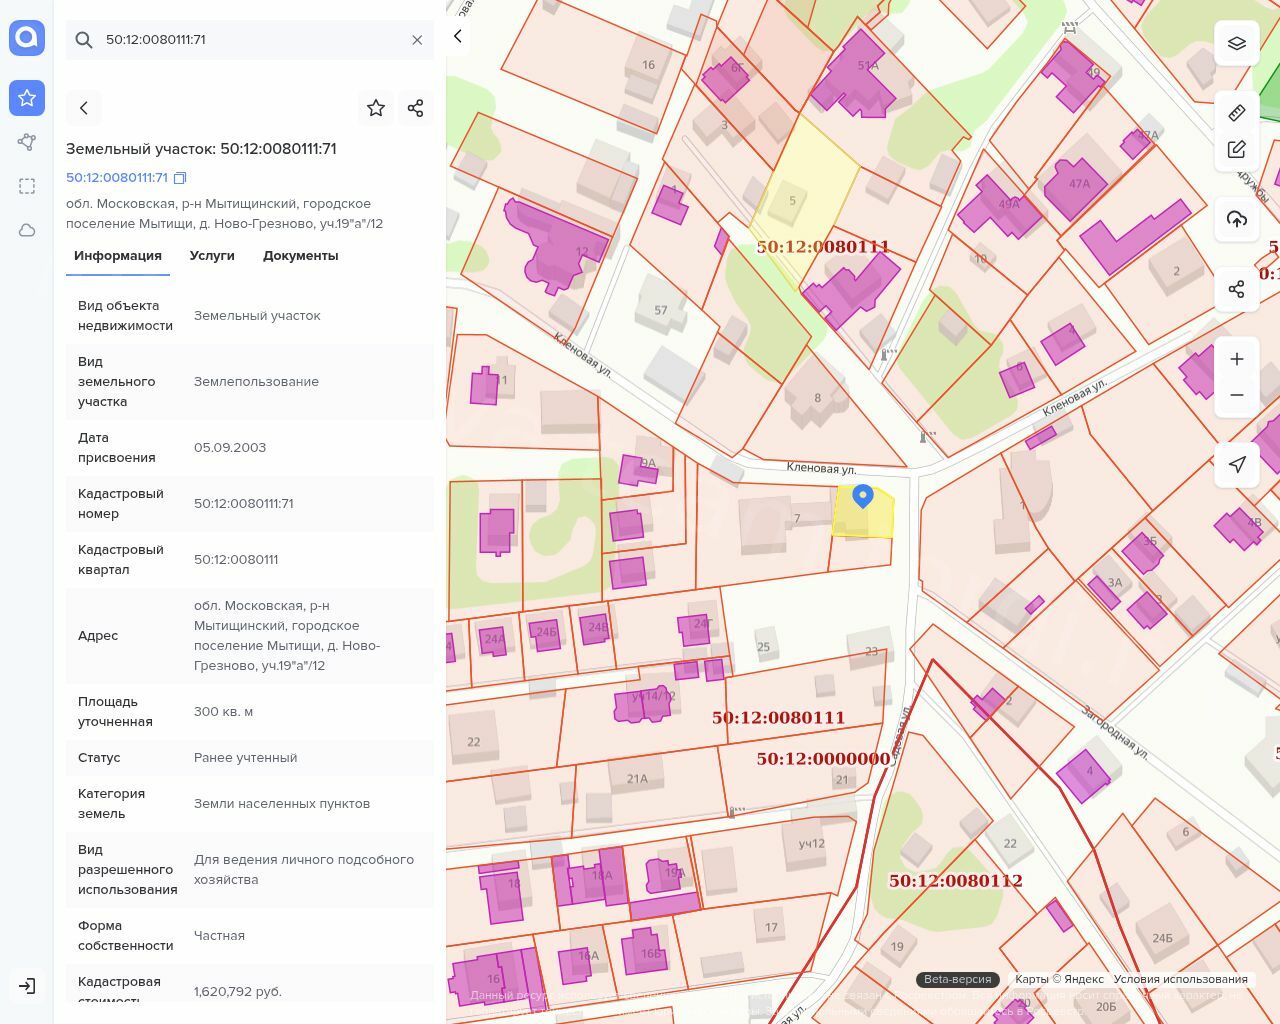Viewport: 1280px width, 1024px height.
Task: Share the map using the right toolbar
Action: (x=1237, y=289)
